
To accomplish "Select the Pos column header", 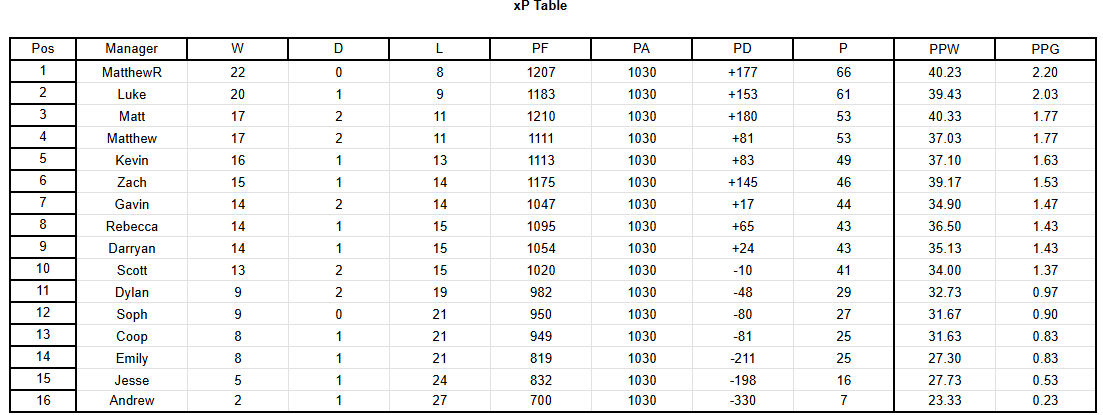I will 43,49.
